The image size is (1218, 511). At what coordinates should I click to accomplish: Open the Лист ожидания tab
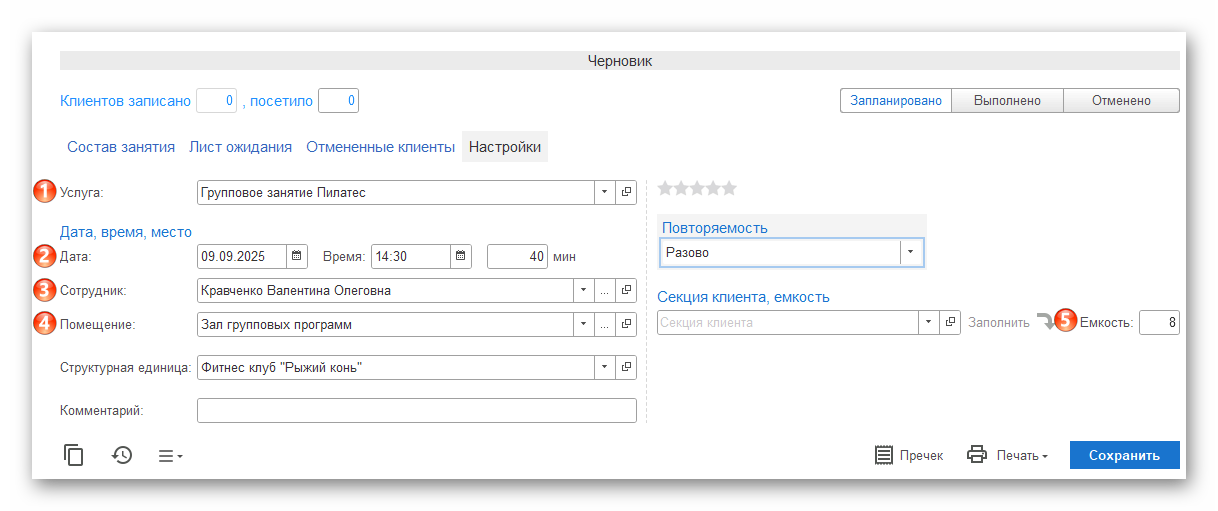click(240, 147)
